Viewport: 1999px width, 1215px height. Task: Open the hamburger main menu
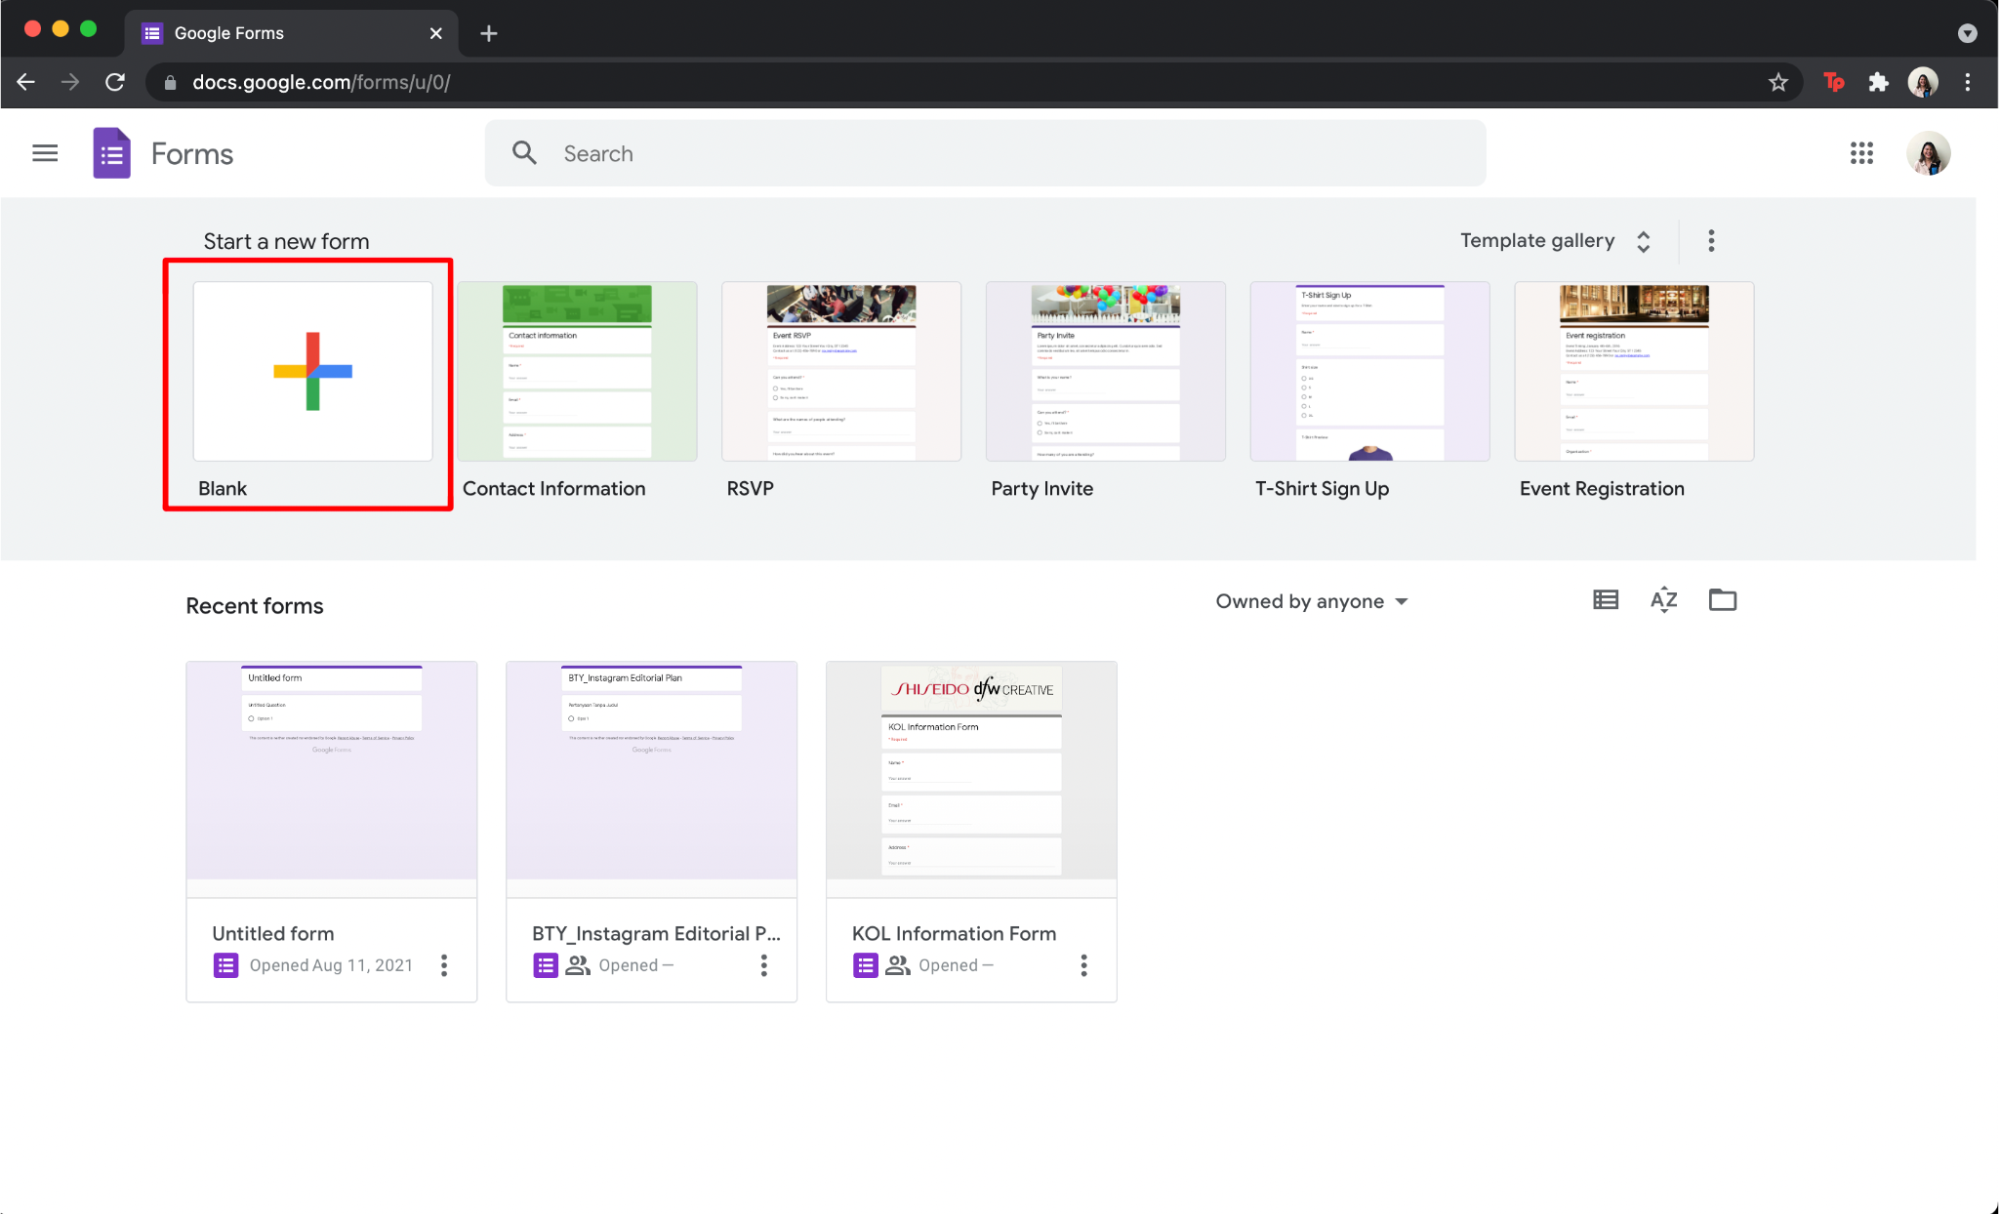(45, 152)
